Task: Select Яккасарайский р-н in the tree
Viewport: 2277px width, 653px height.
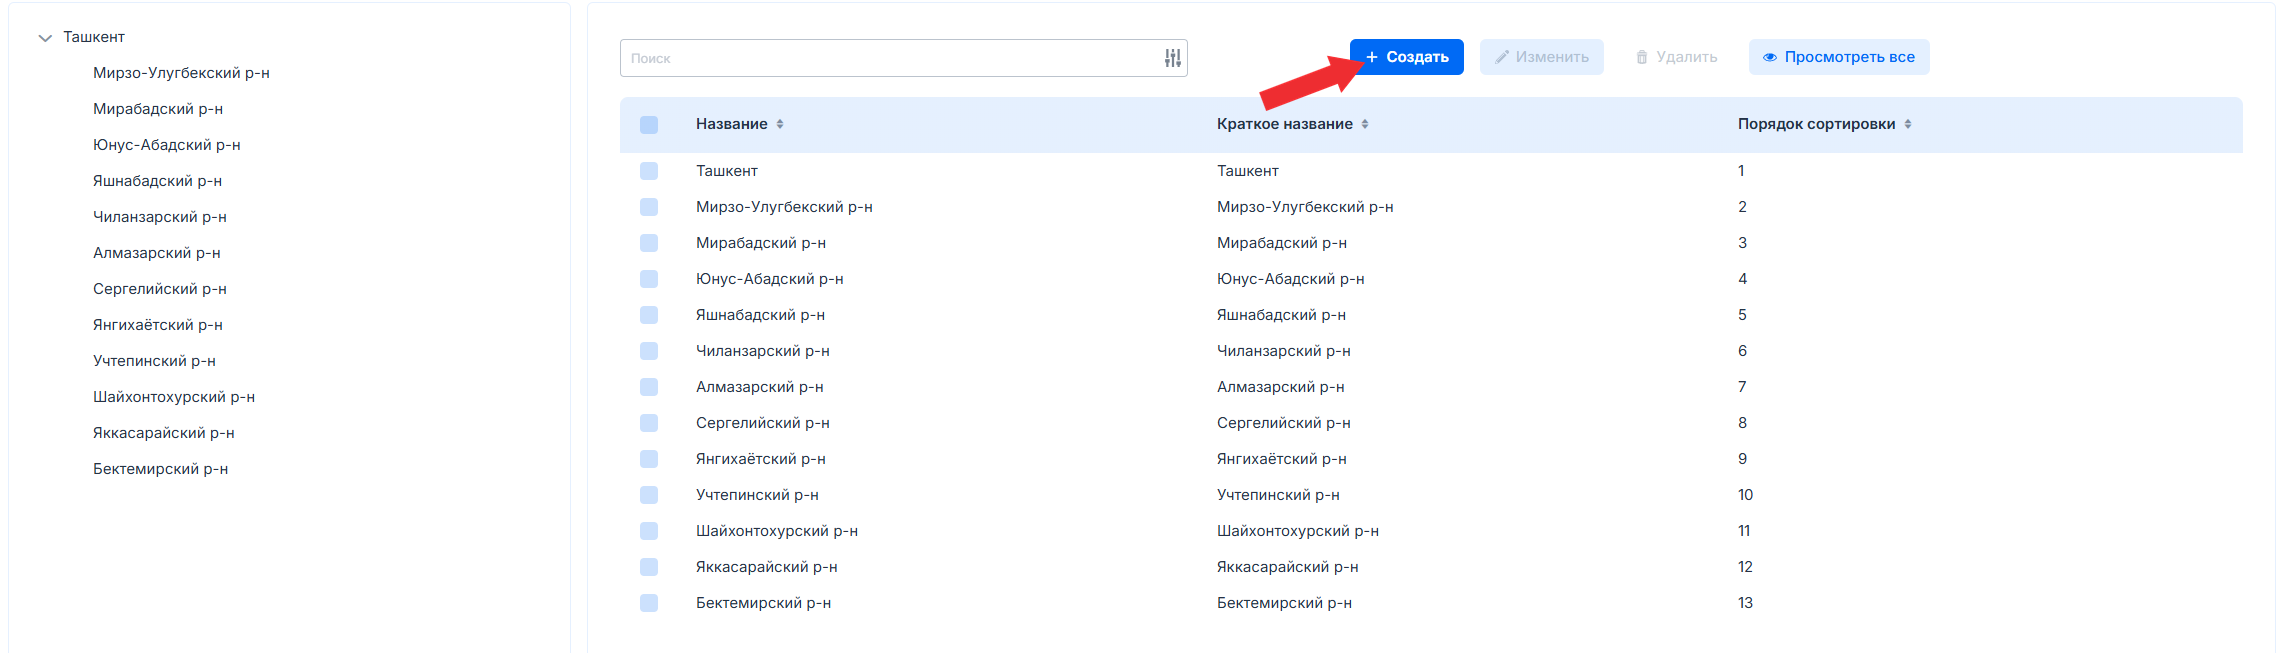Action: [x=164, y=433]
